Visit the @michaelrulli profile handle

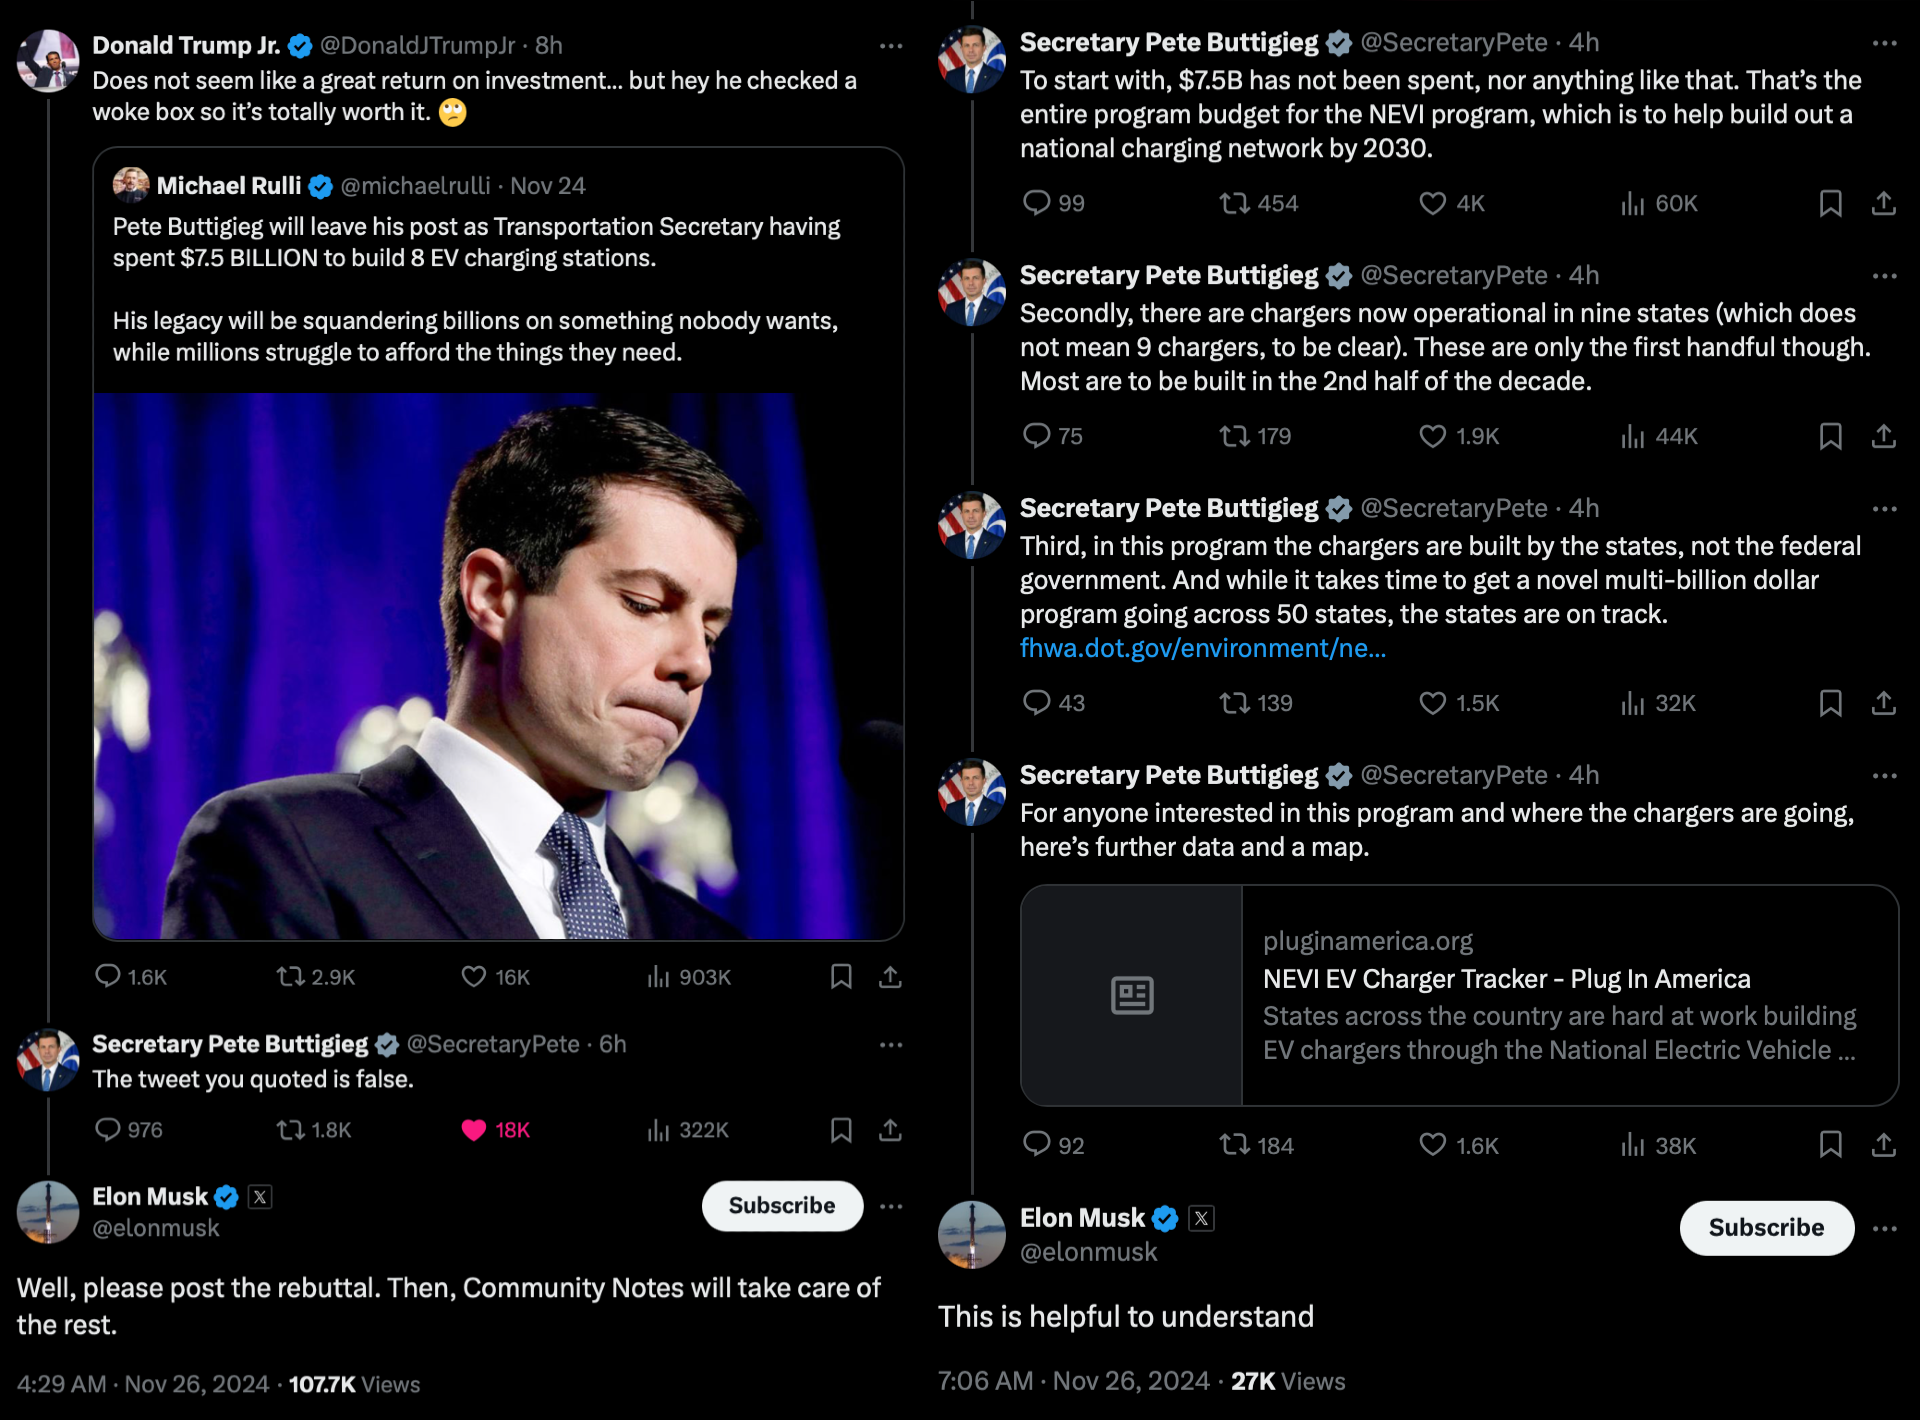click(415, 186)
